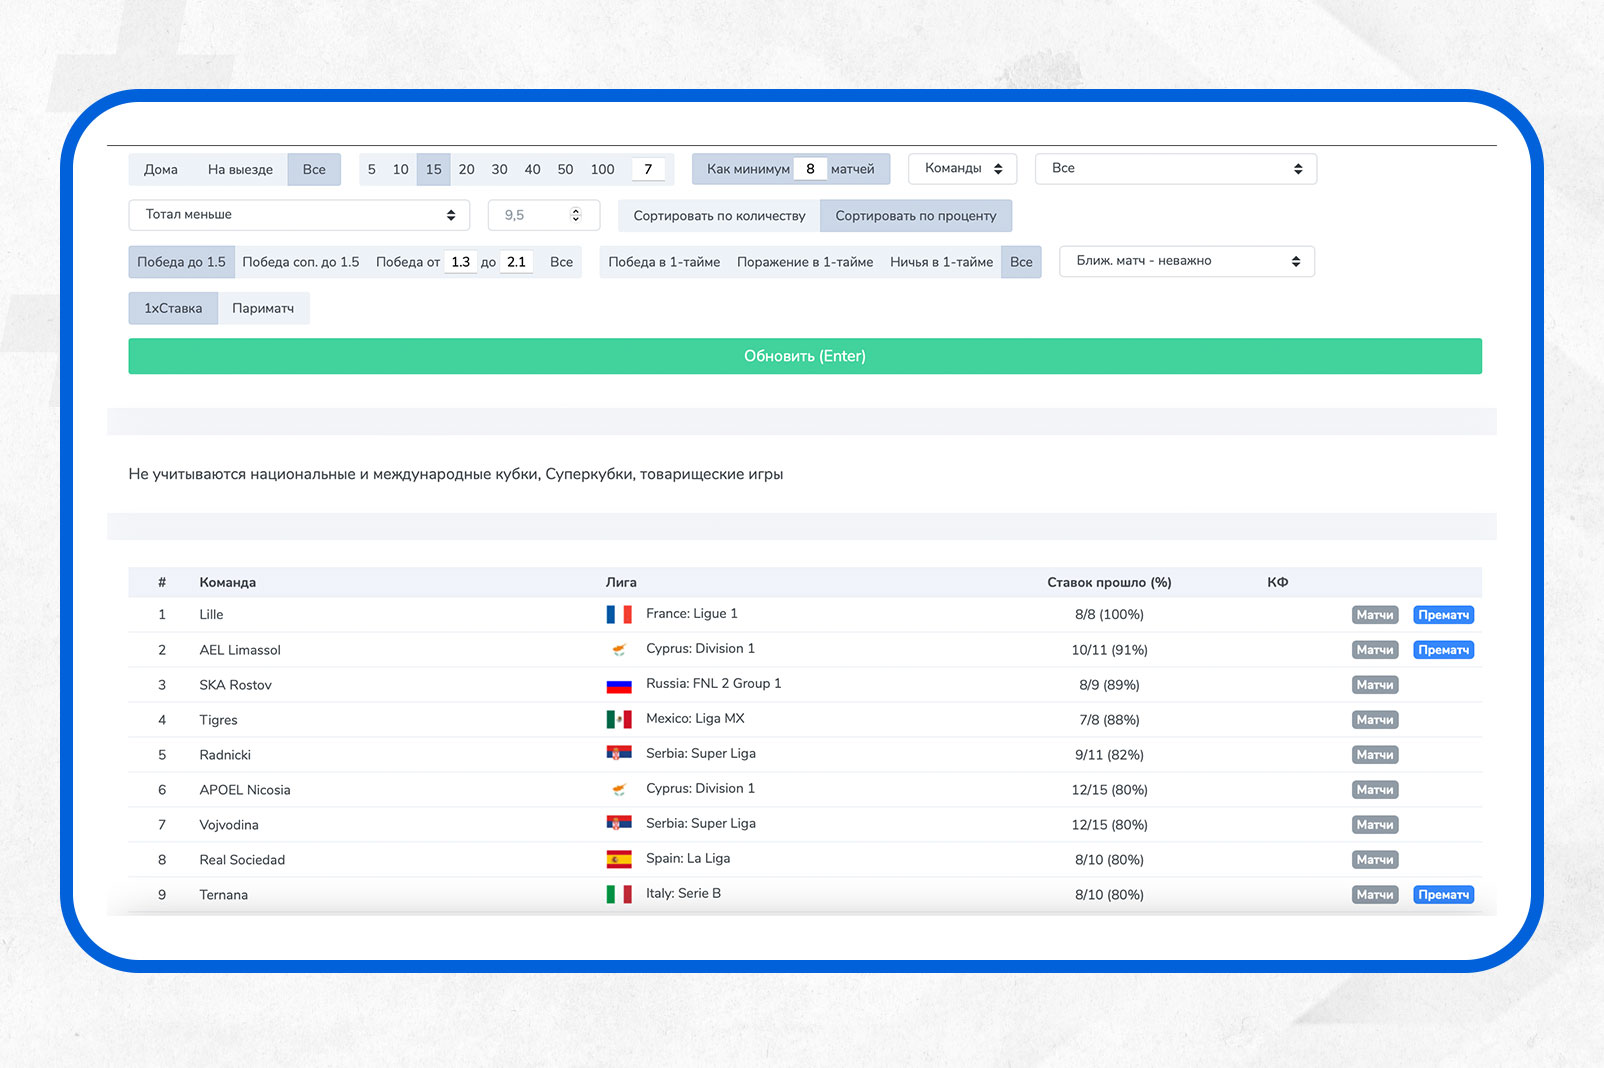
Task: Open Прематч for Lille
Action: [1443, 615]
